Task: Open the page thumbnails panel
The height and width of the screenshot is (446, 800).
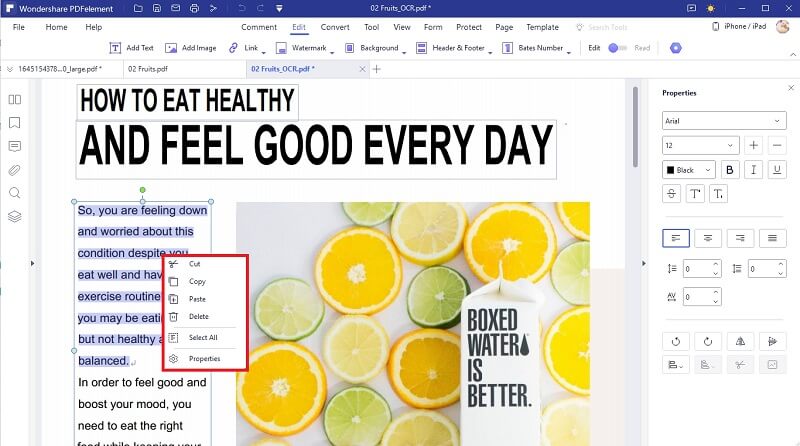Action: coord(15,100)
